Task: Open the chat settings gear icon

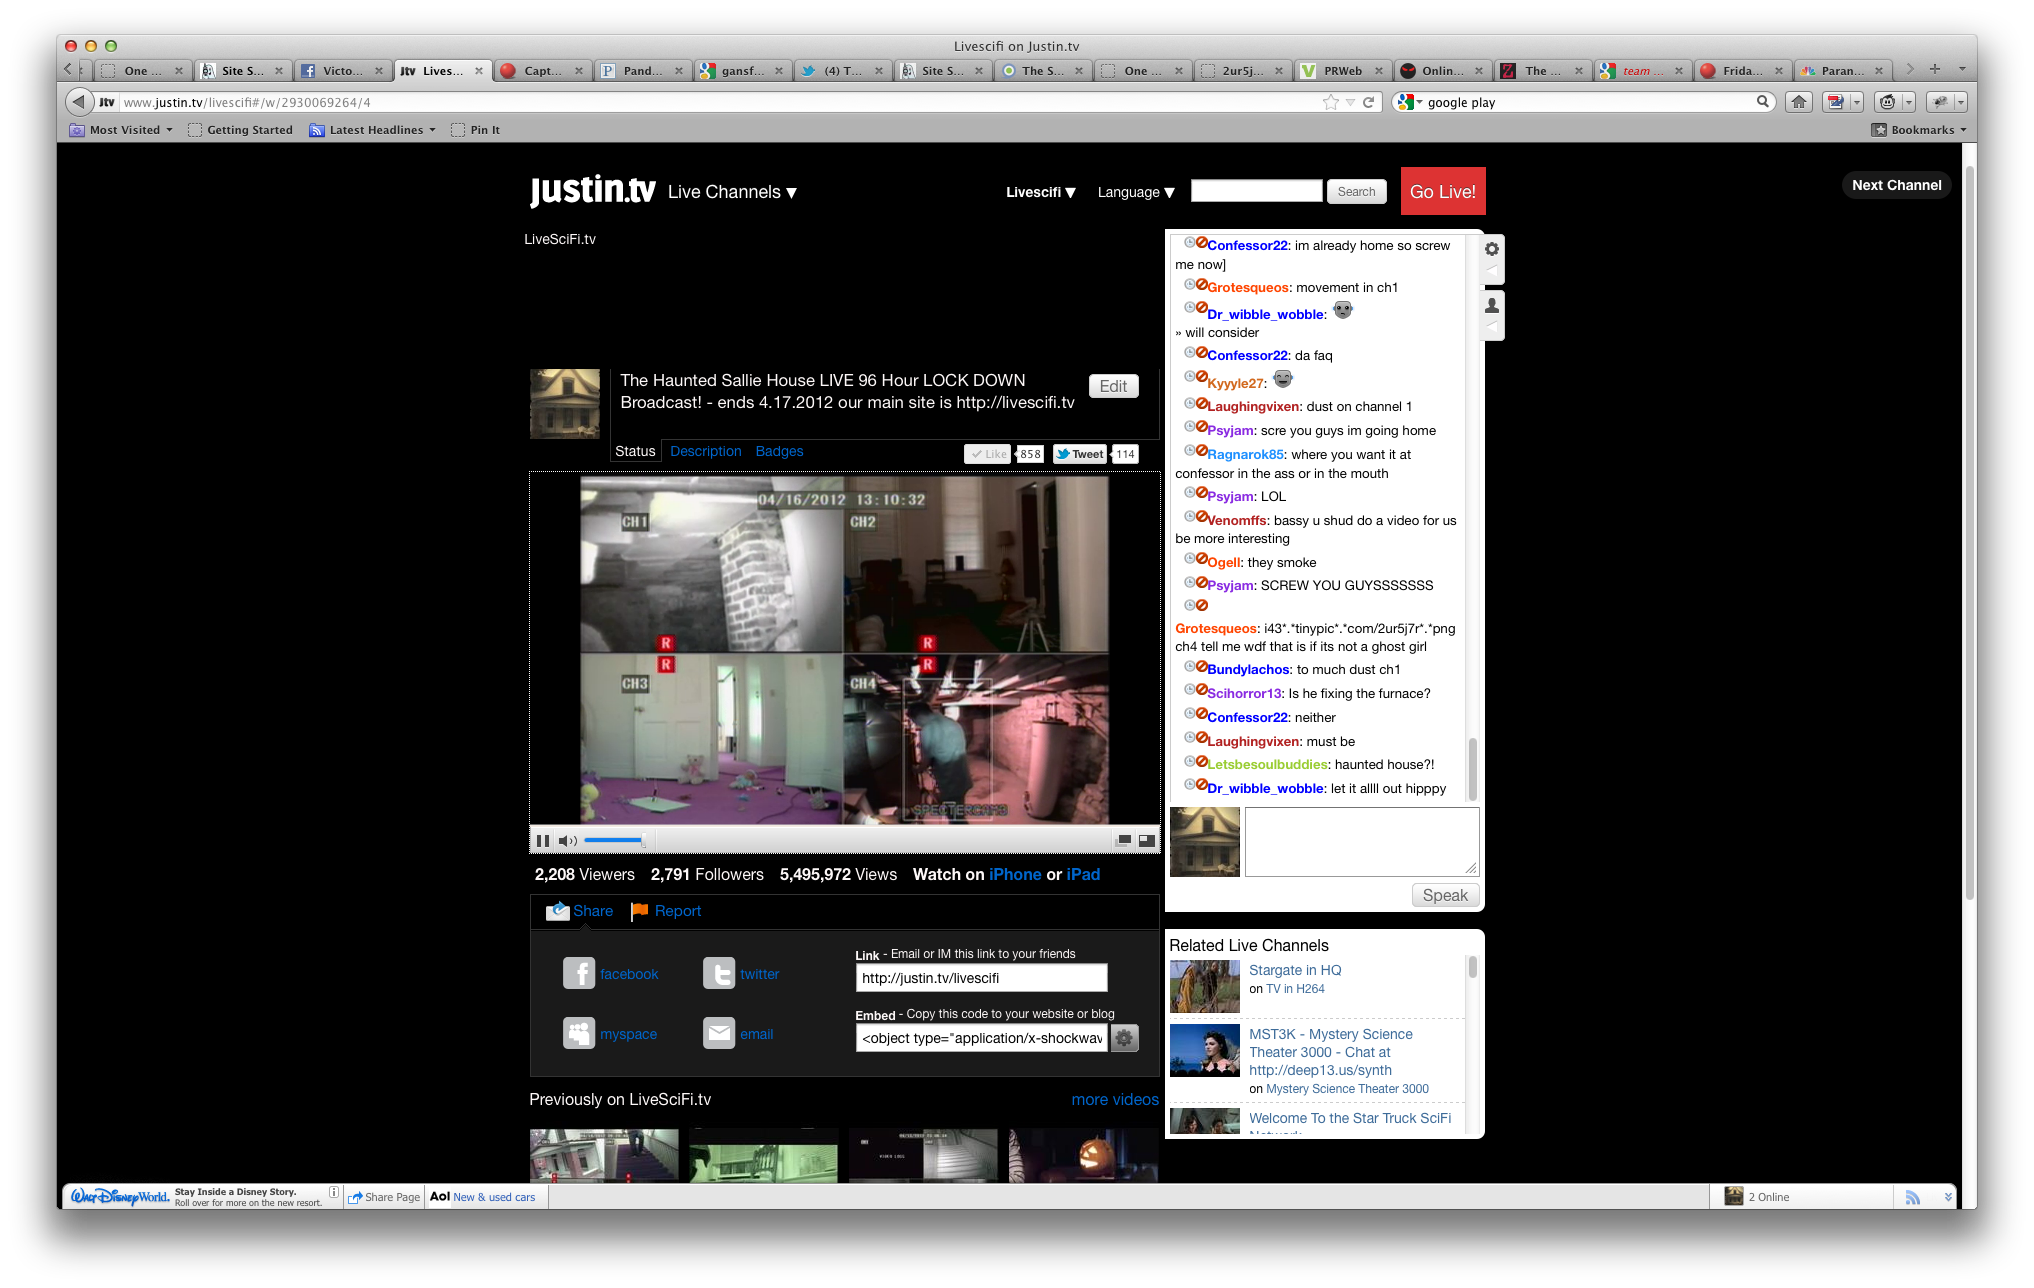Action: [x=1491, y=249]
